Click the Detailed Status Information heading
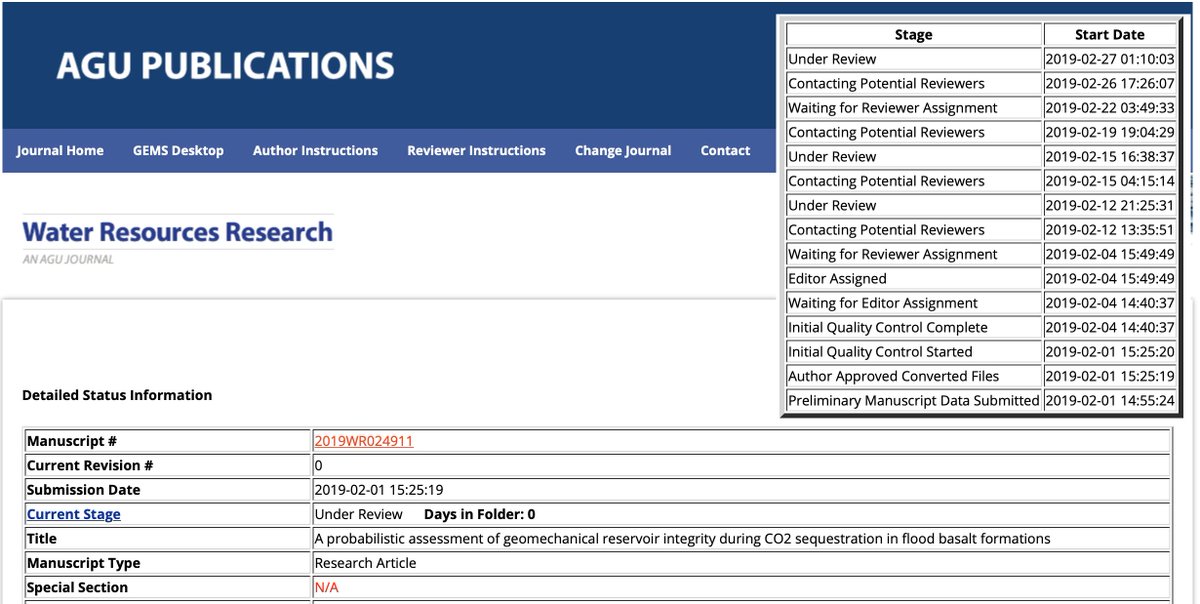The width and height of the screenshot is (1200, 604). click(x=117, y=395)
